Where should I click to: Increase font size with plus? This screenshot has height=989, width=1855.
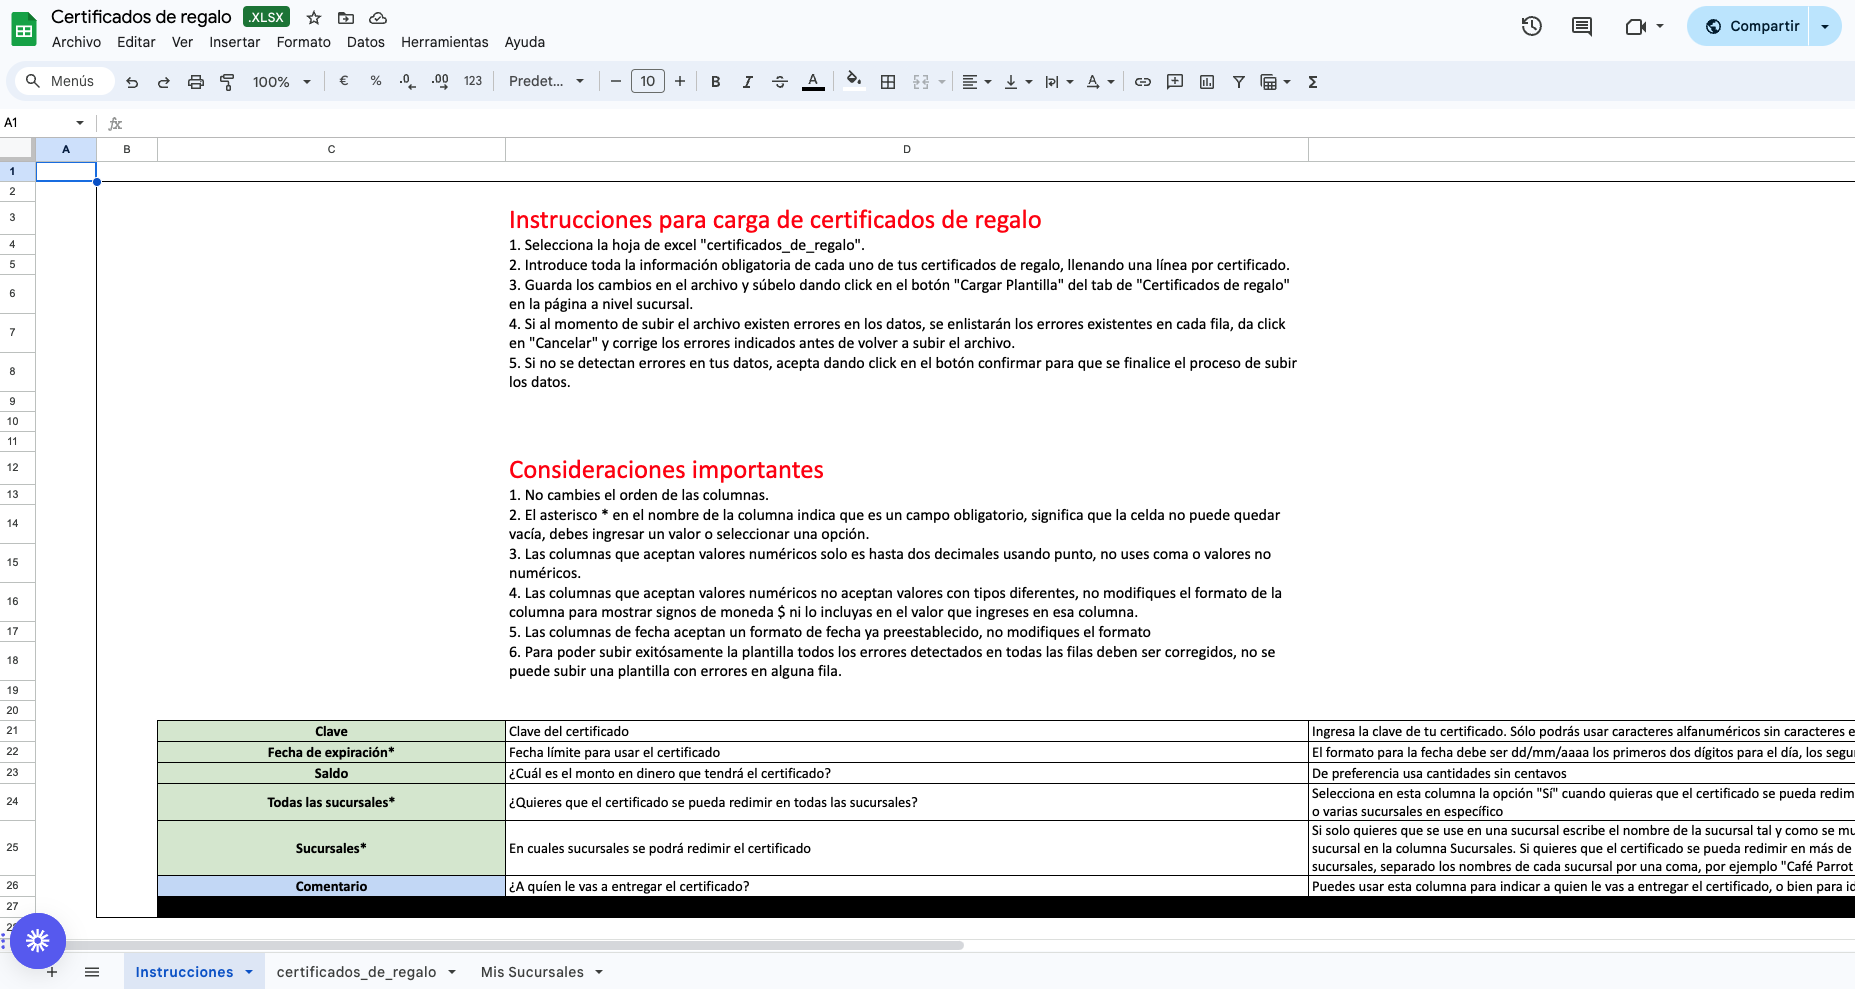680,82
